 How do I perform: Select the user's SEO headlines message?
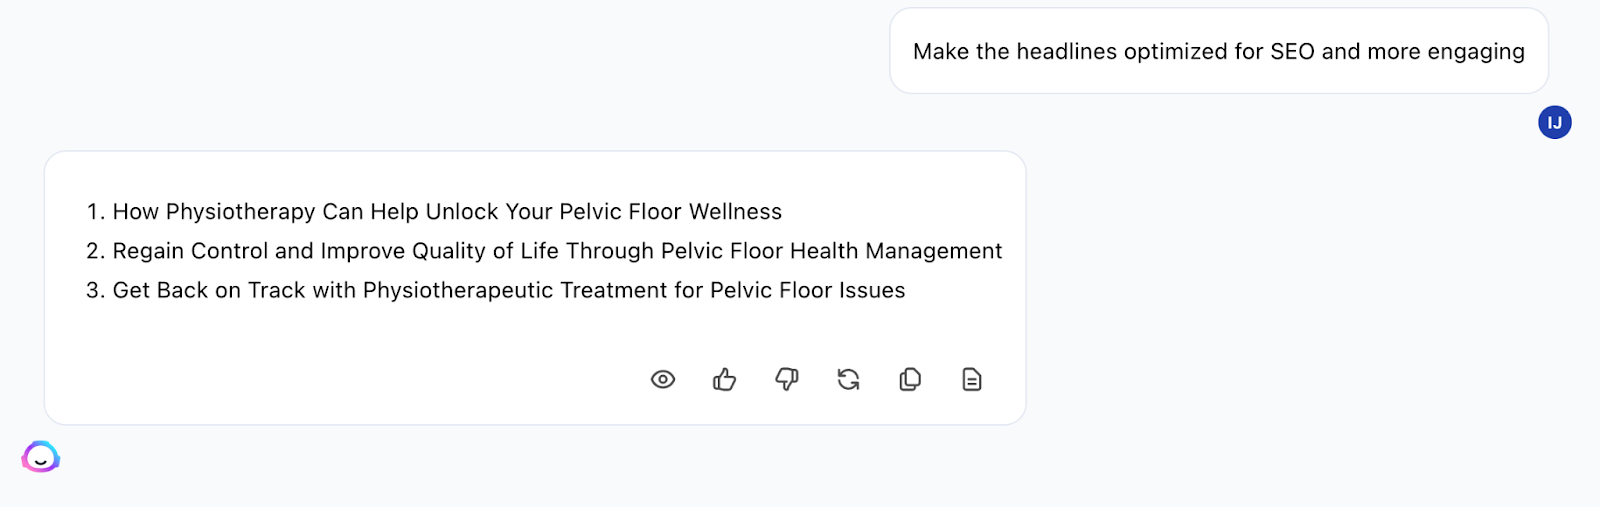pyautogui.click(x=1218, y=52)
